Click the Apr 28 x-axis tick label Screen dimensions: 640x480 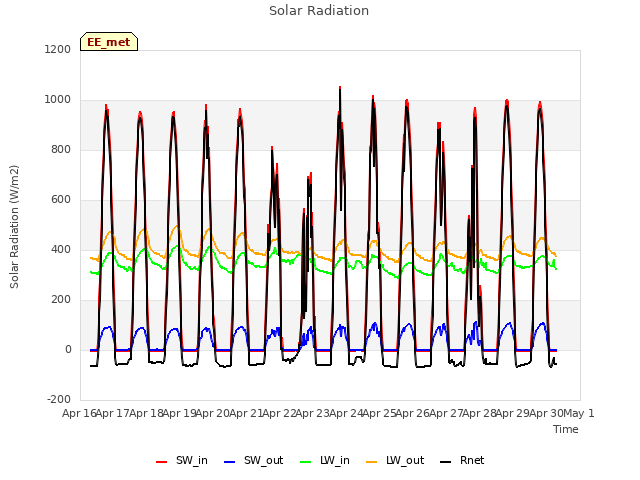(479, 413)
